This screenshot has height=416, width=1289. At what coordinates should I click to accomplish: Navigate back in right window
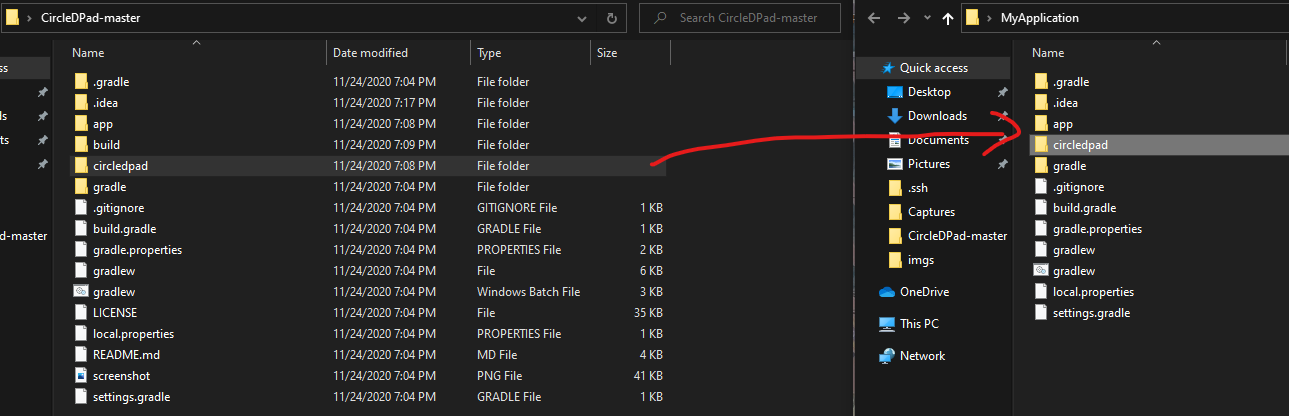[873, 18]
